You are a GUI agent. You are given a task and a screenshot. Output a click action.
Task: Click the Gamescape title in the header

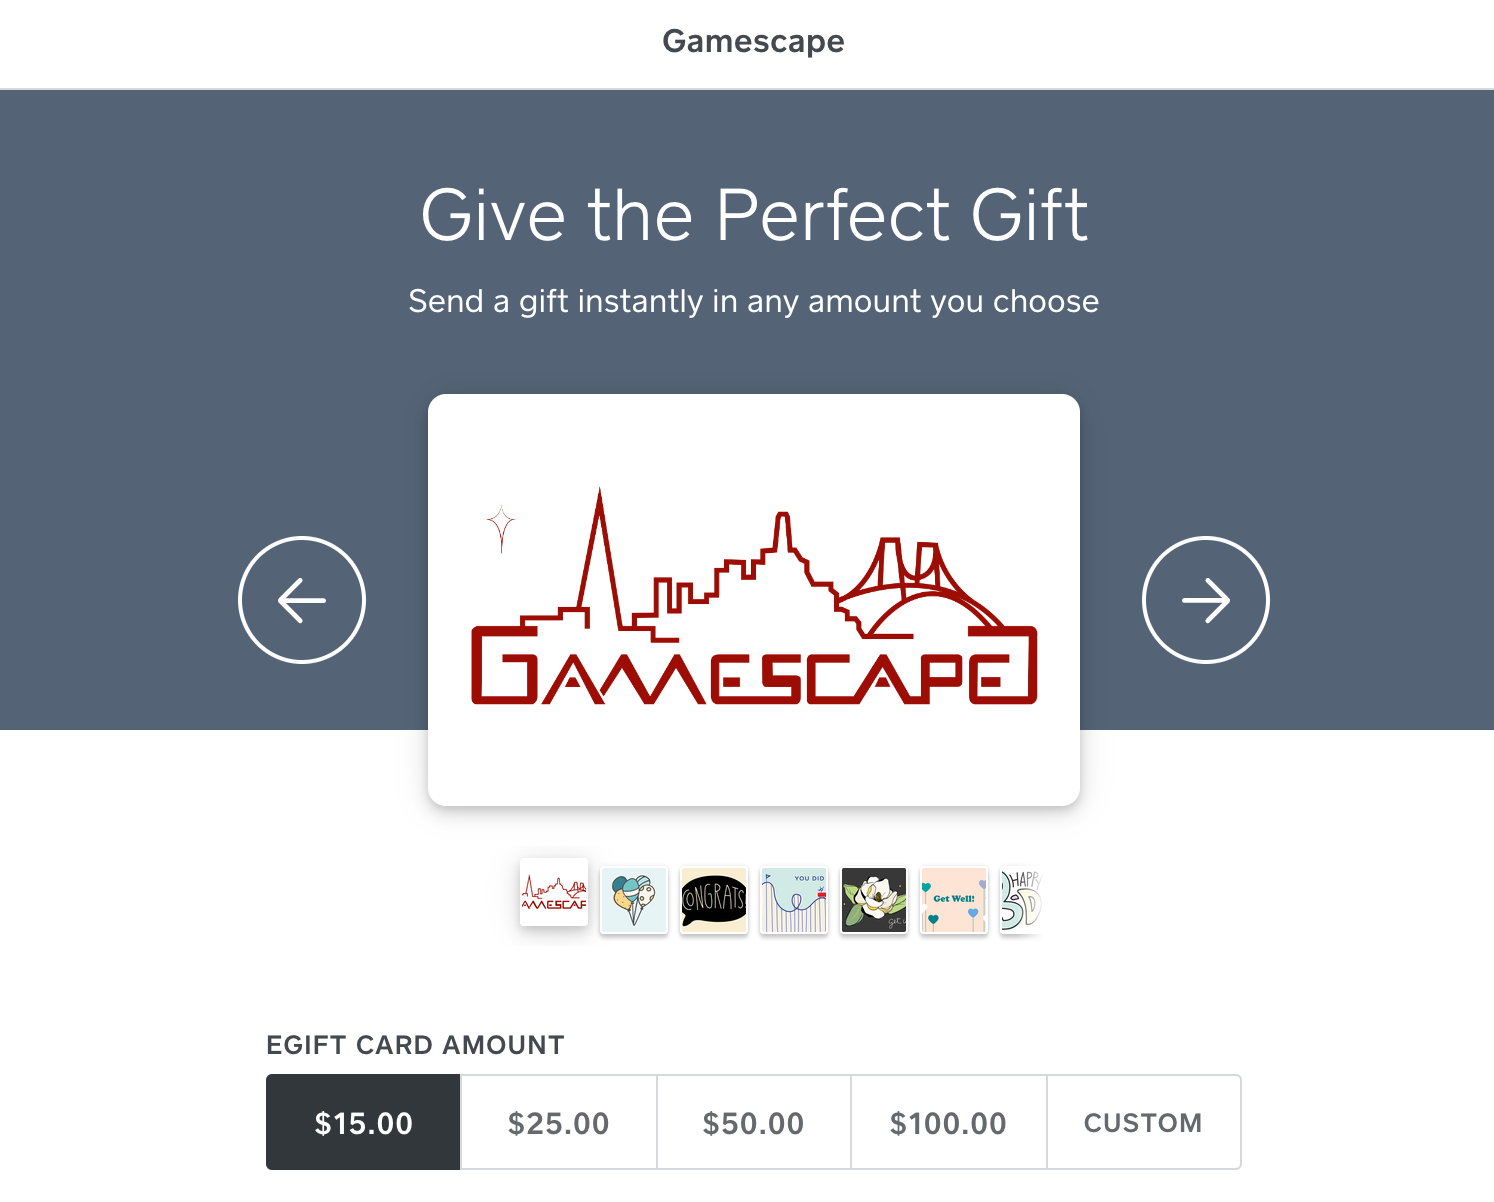(753, 41)
